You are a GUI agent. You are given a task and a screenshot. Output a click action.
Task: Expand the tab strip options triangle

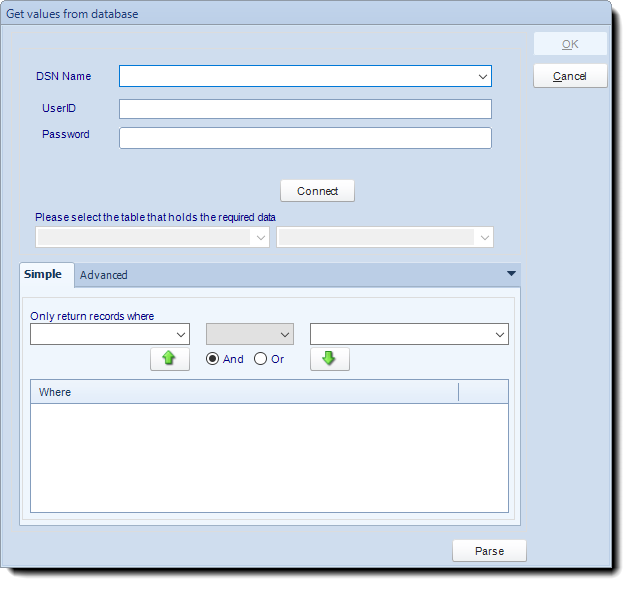tap(511, 273)
